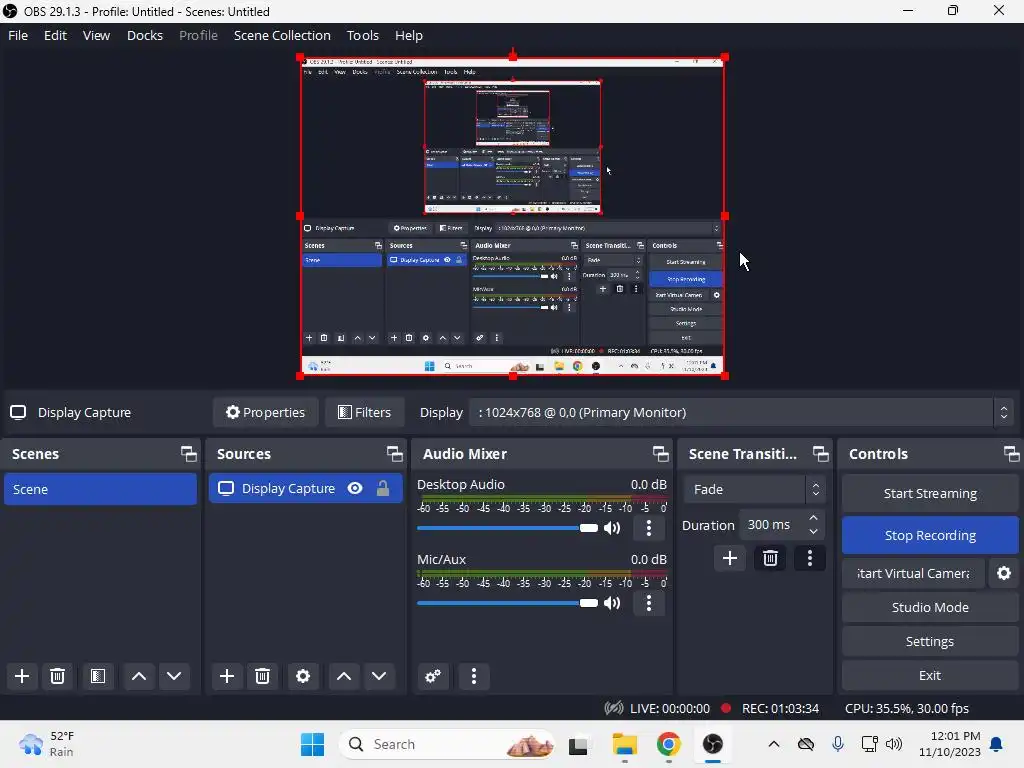Open source properties gear in Sources panel
Image resolution: width=1024 pixels, height=768 pixels.
(x=303, y=676)
